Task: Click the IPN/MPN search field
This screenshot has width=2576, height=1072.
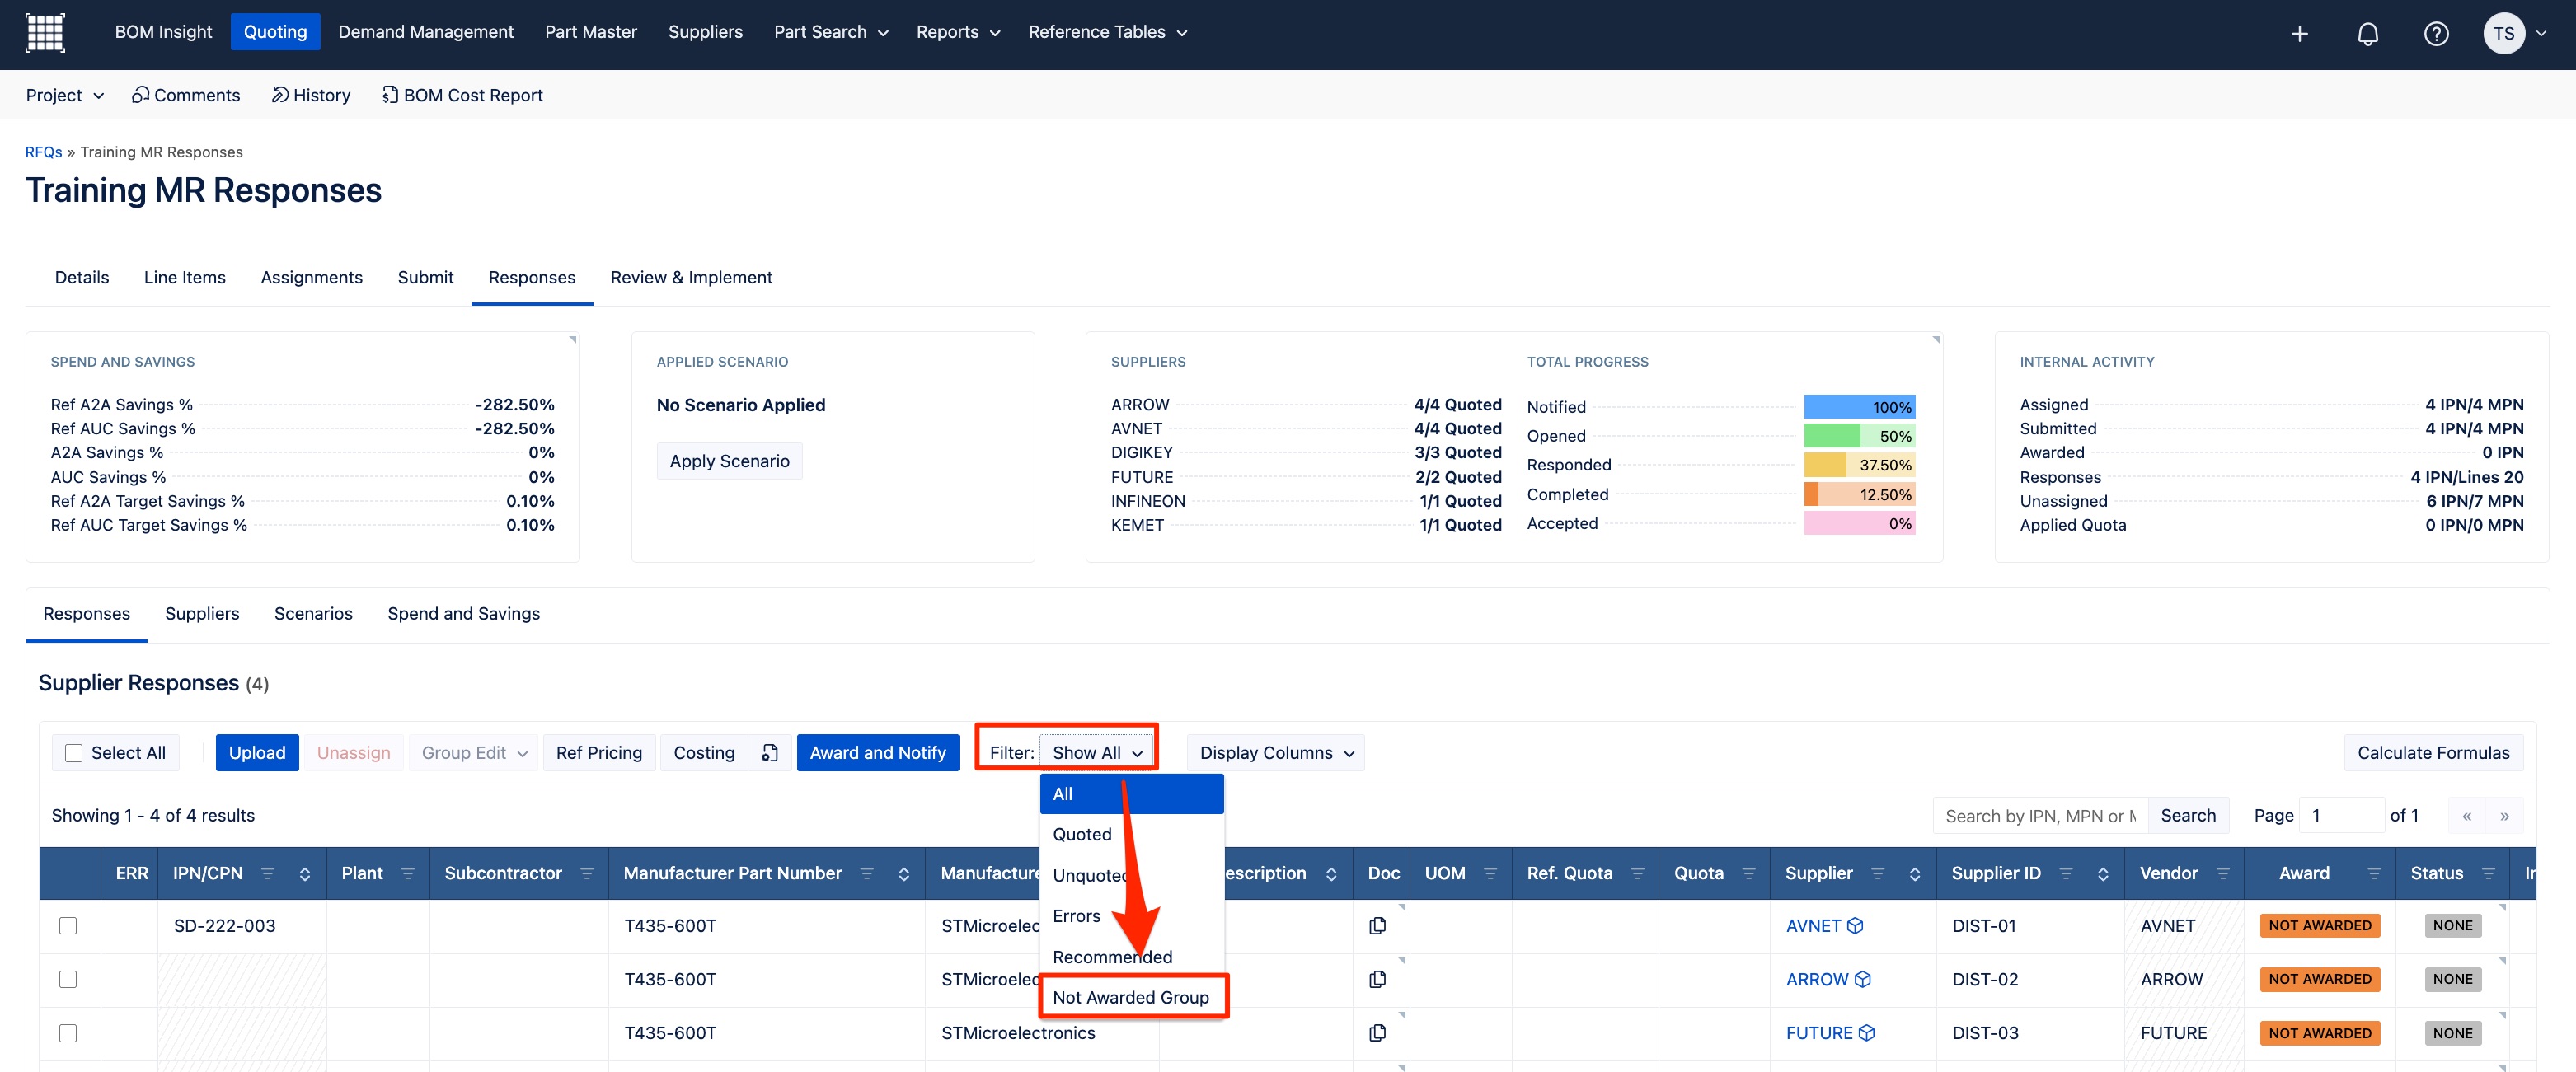Action: click(x=2040, y=816)
